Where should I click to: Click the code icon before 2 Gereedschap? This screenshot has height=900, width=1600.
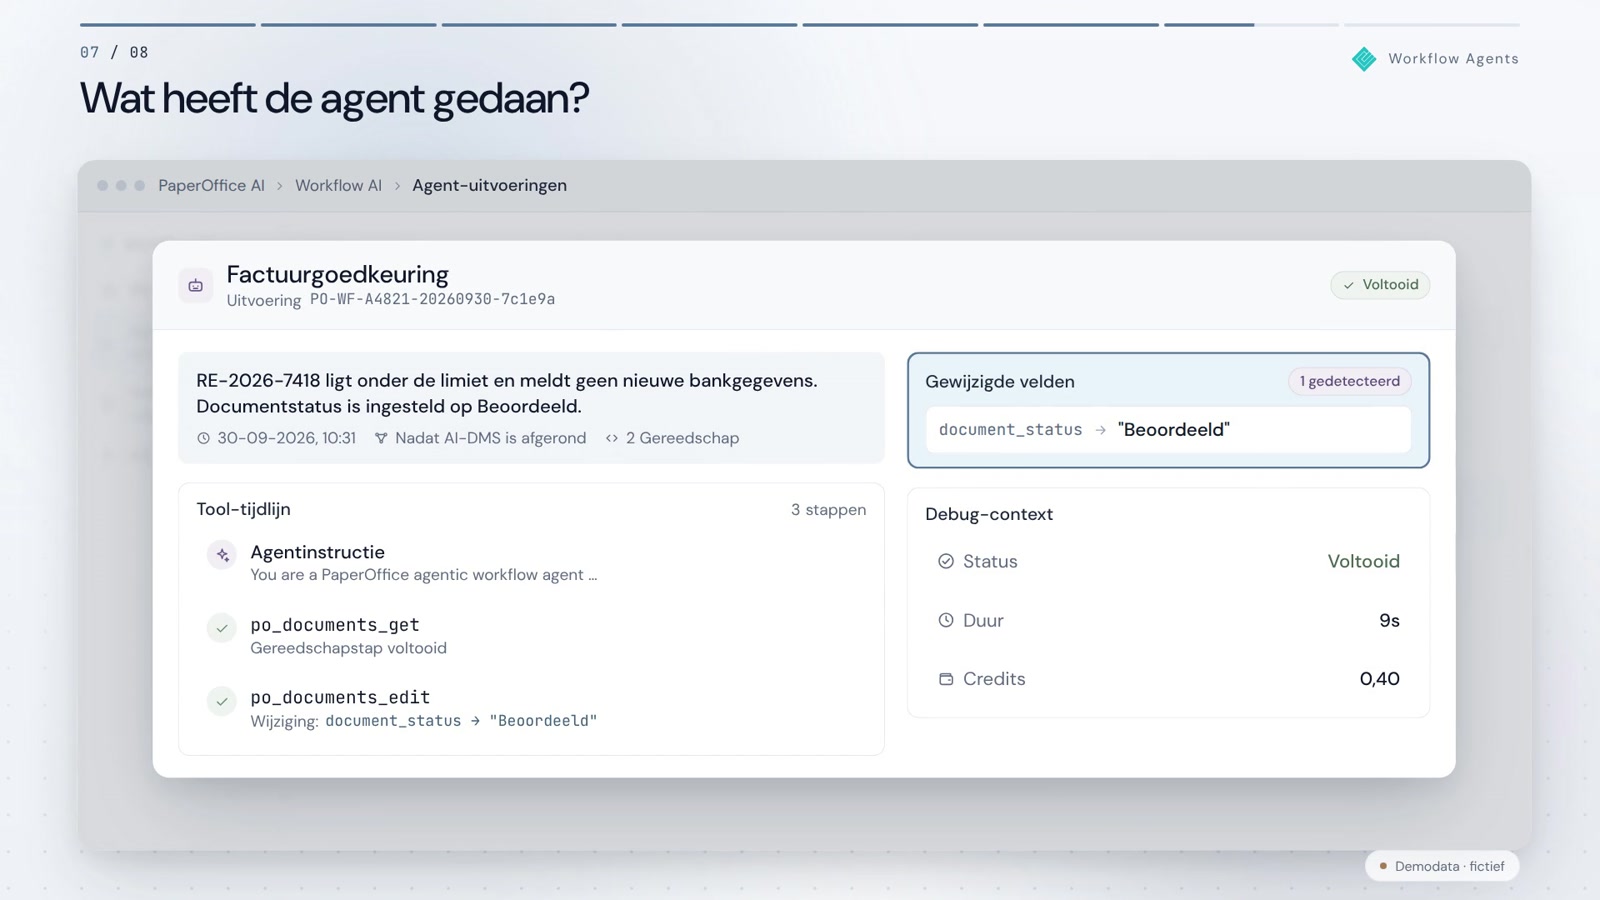point(612,438)
